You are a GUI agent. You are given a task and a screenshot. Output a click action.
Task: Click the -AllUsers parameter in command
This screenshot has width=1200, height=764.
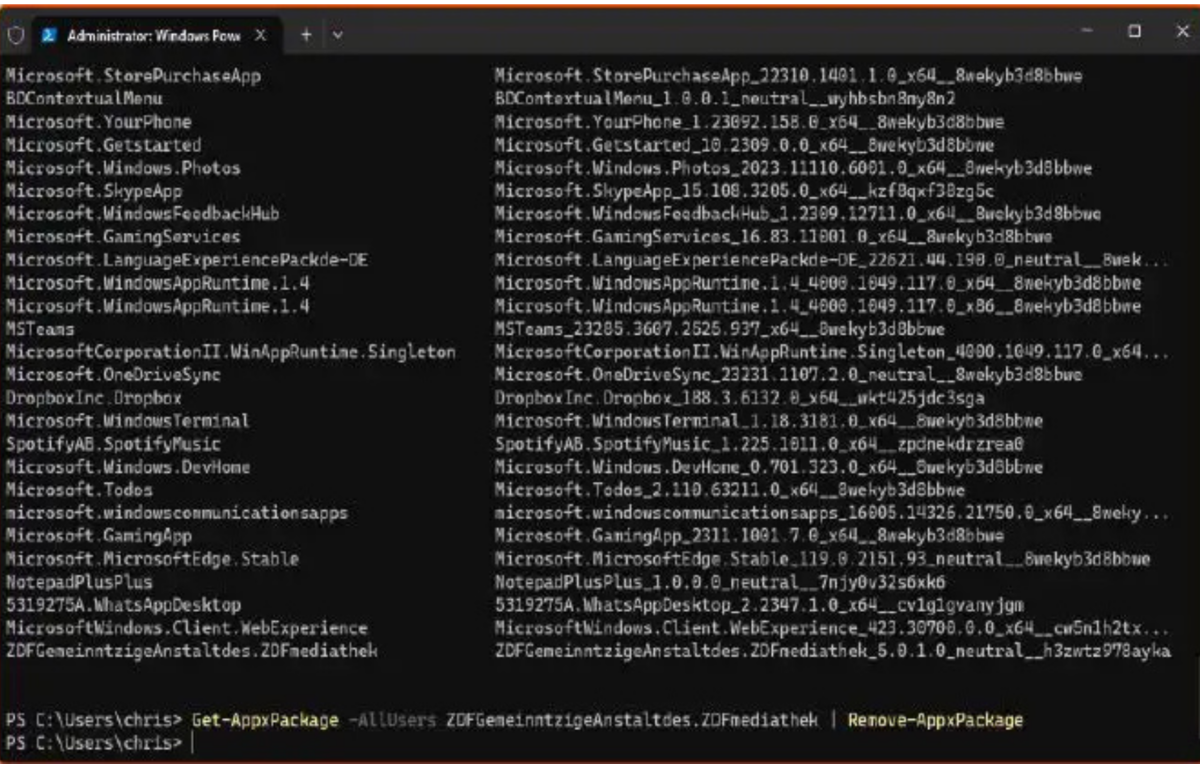pos(396,721)
